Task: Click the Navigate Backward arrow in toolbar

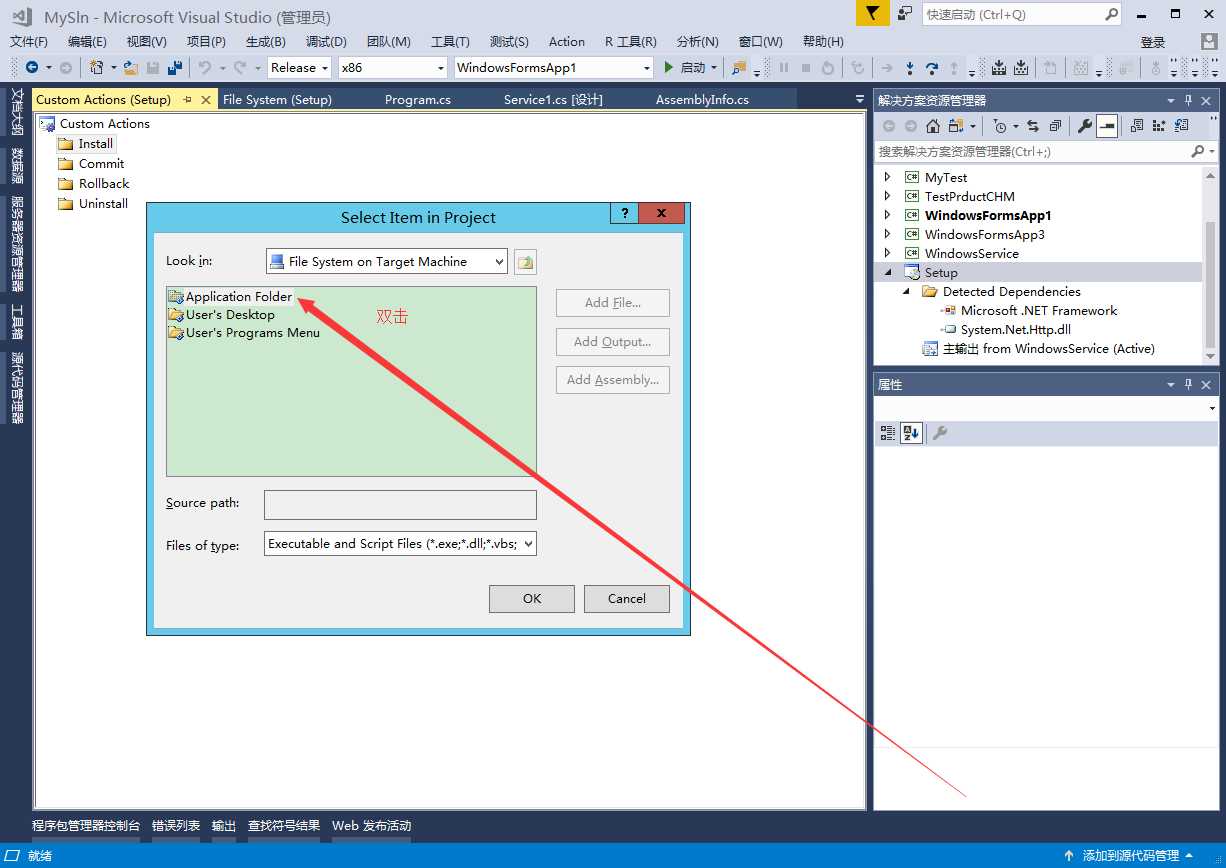Action: click(x=32, y=68)
